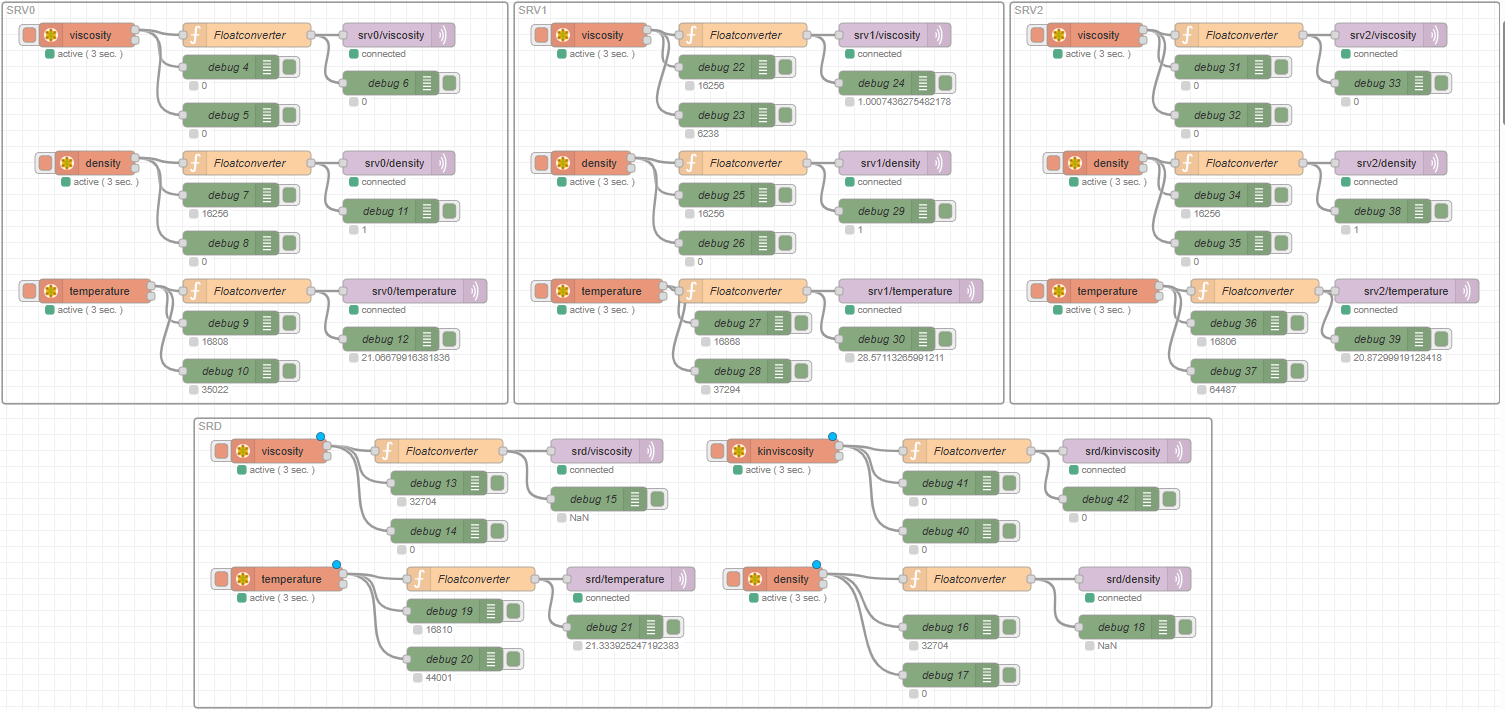Trigger SRV1 temperature inject button
The width and height of the screenshot is (1505, 710).
point(541,291)
